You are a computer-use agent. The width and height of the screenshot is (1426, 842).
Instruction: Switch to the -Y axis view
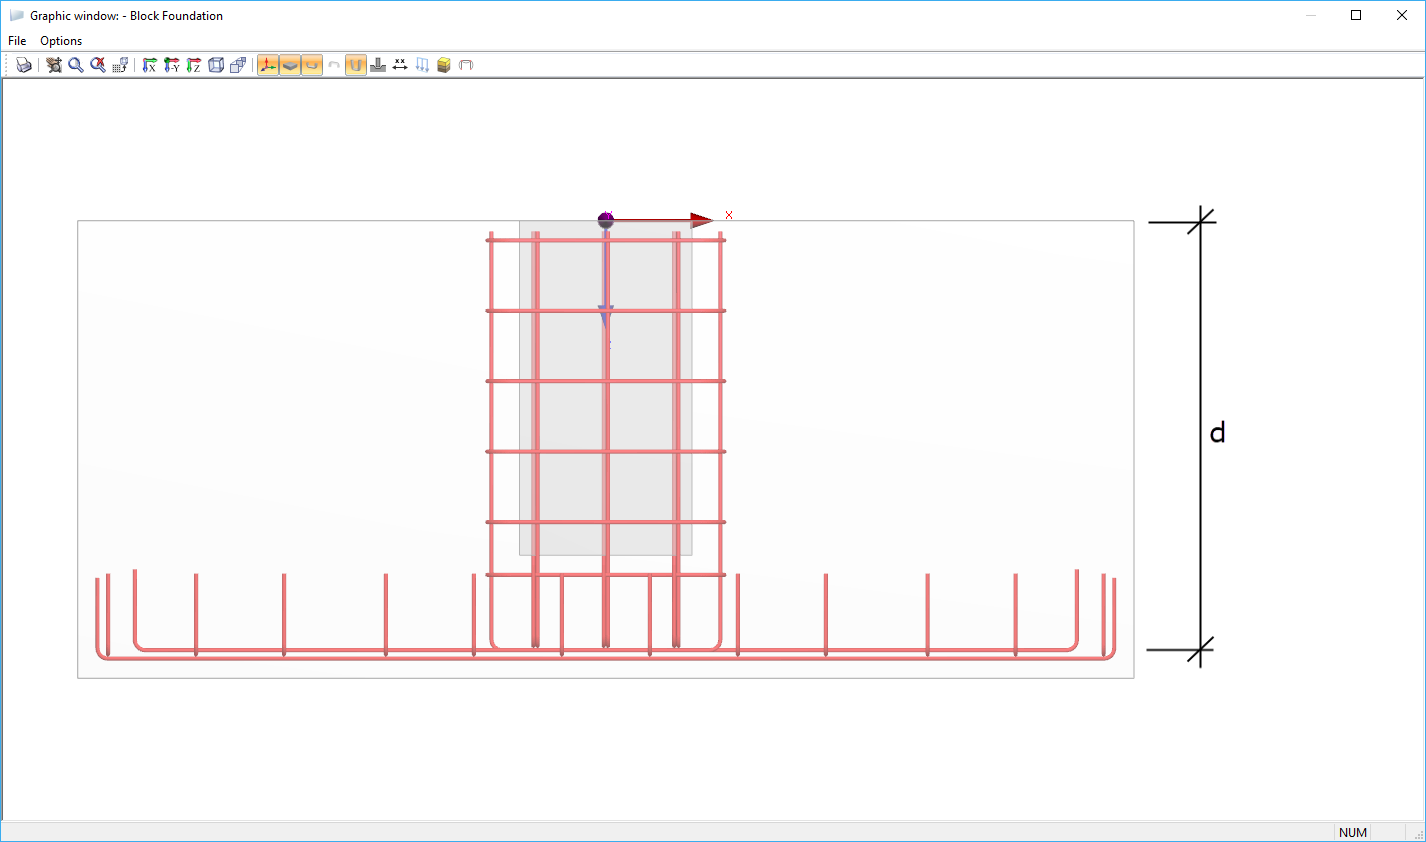(171, 64)
